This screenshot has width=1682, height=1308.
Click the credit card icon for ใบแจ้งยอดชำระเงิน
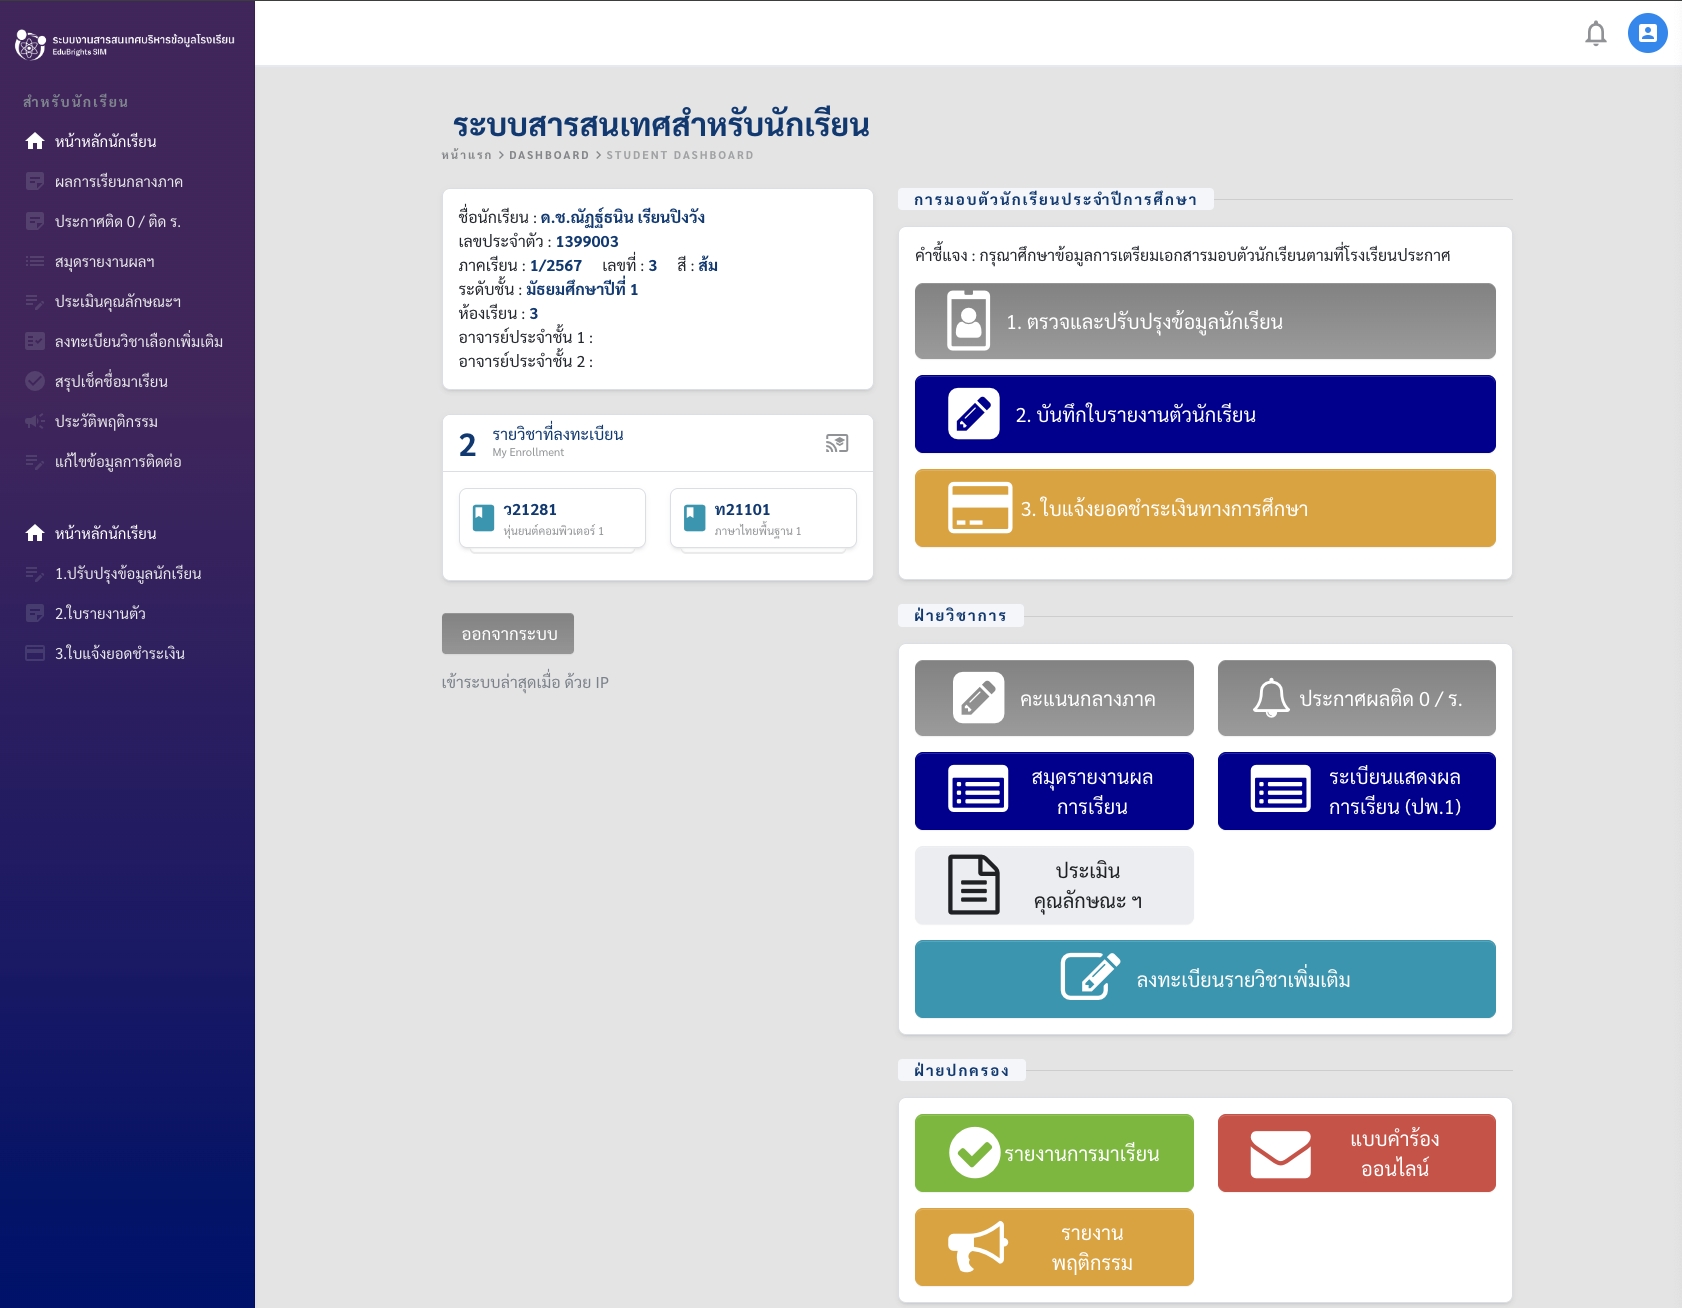click(x=979, y=508)
